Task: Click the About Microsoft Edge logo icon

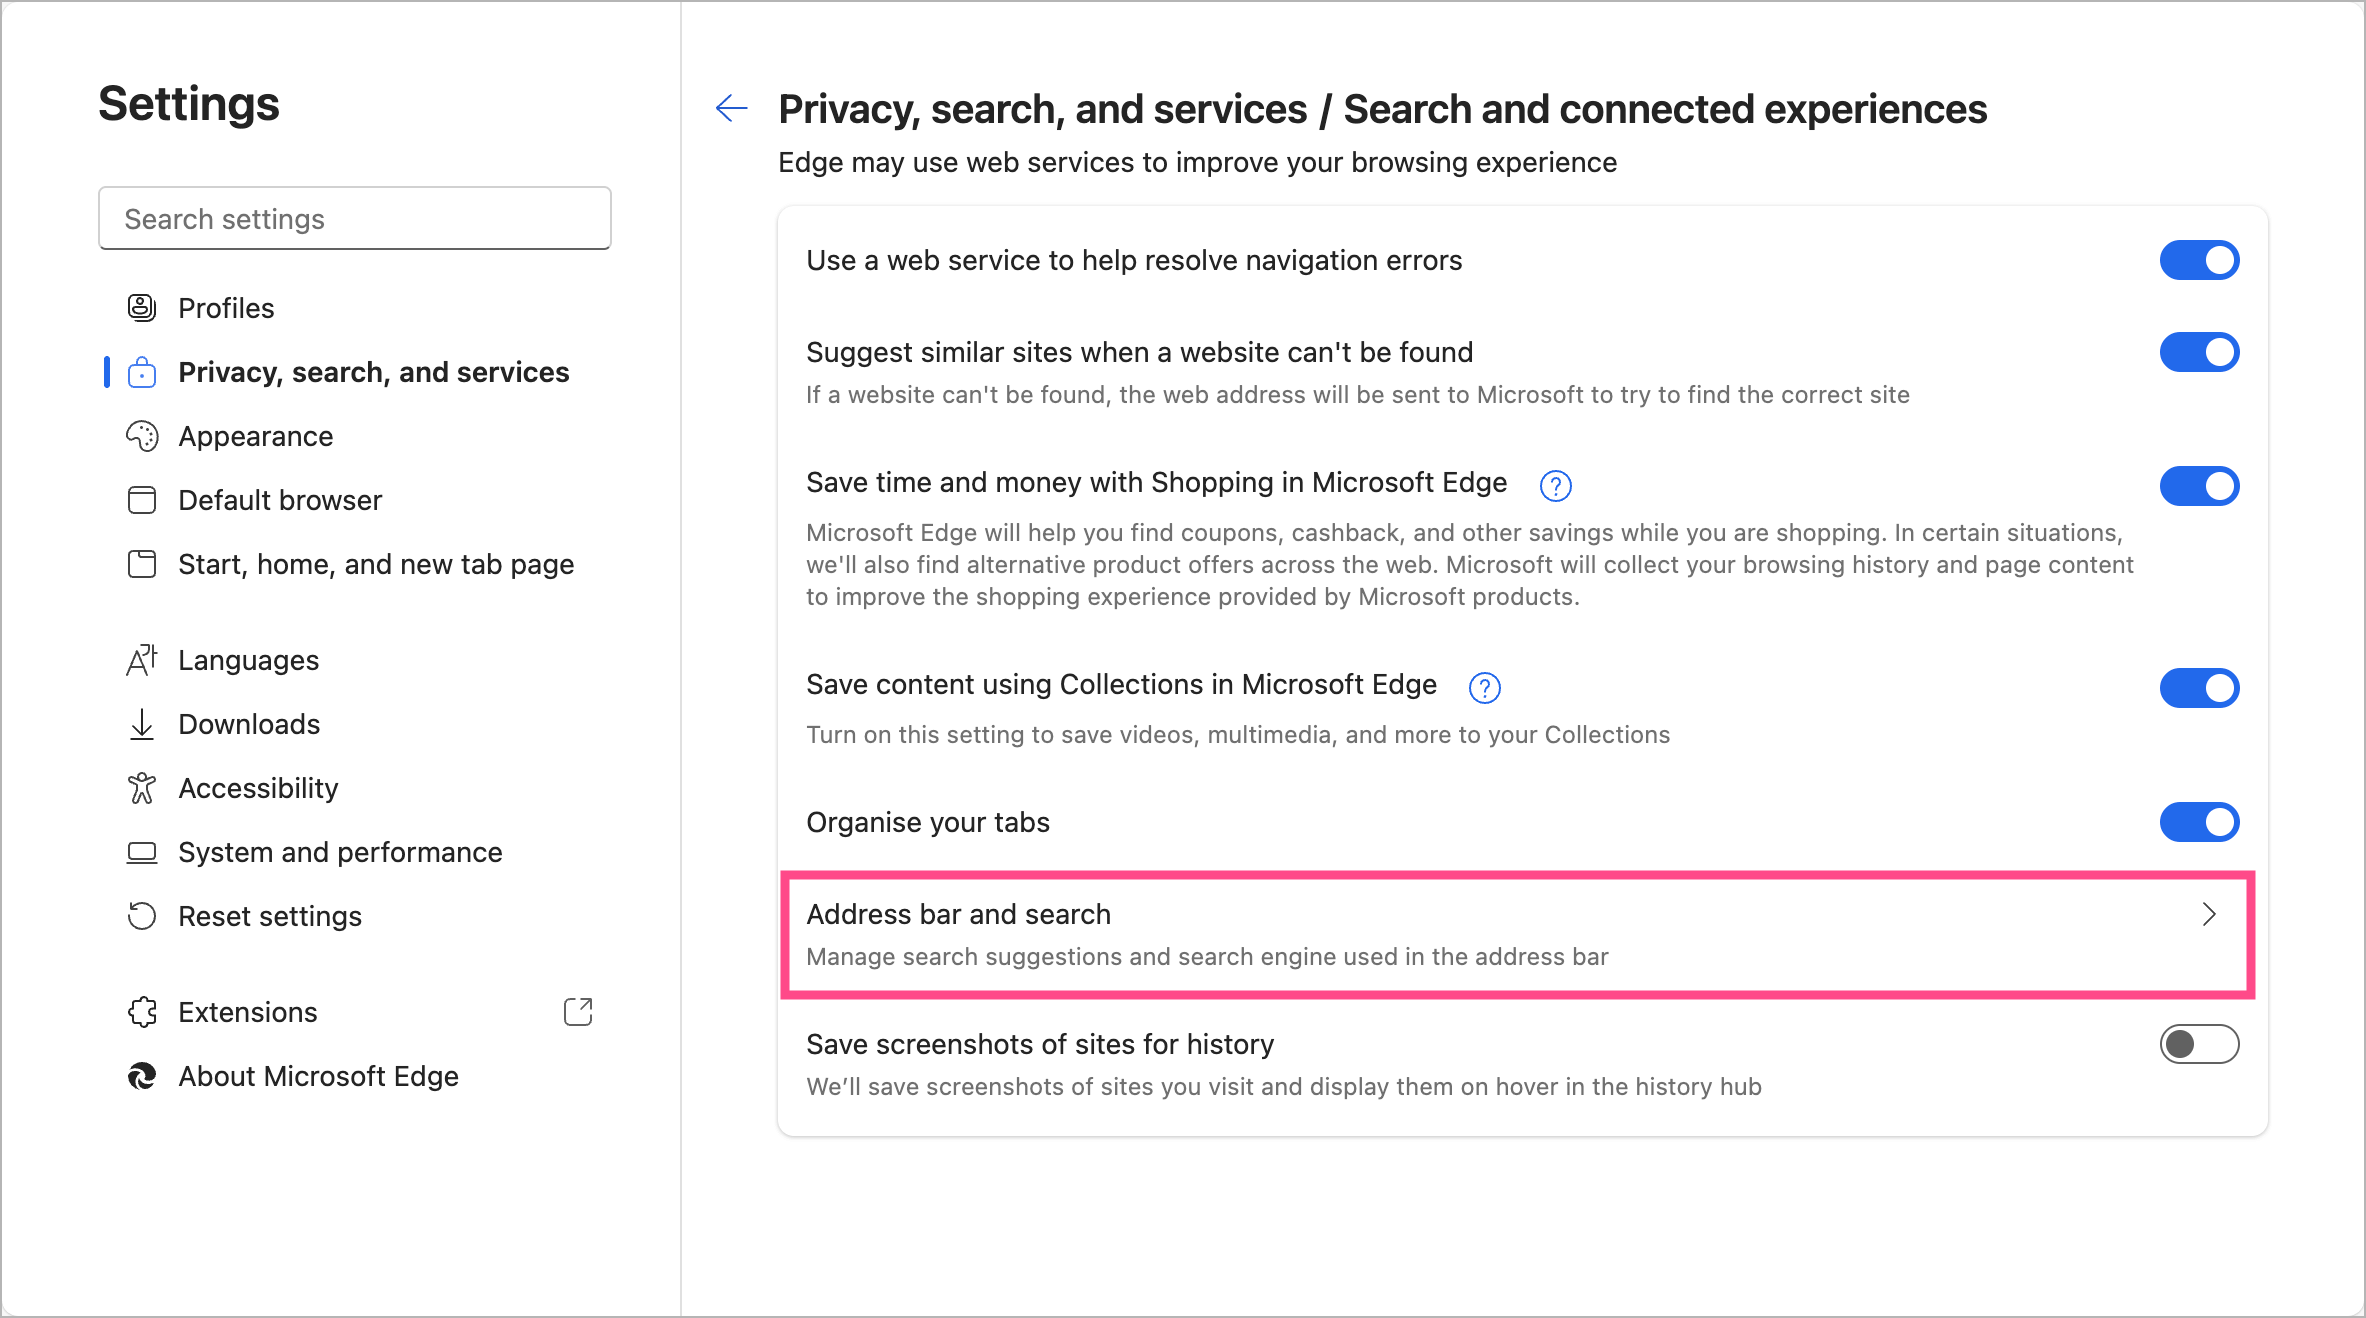Action: [142, 1076]
